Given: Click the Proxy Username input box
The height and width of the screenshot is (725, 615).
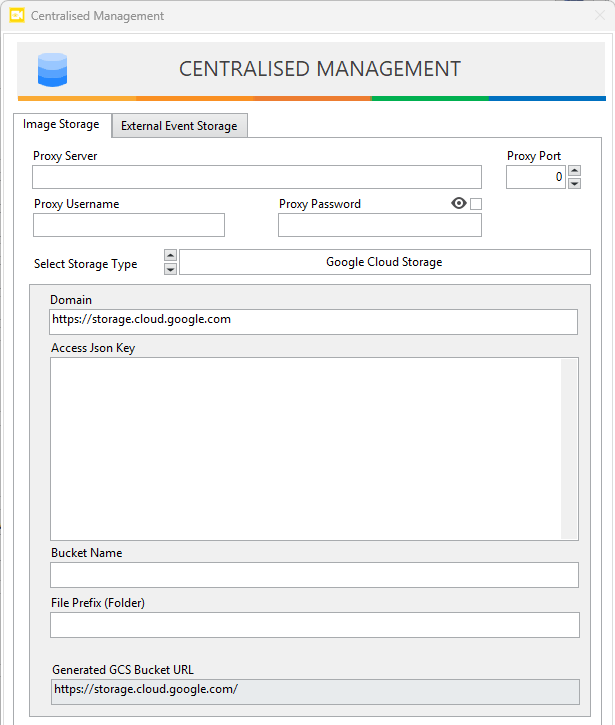Looking at the screenshot, I should point(129,225).
